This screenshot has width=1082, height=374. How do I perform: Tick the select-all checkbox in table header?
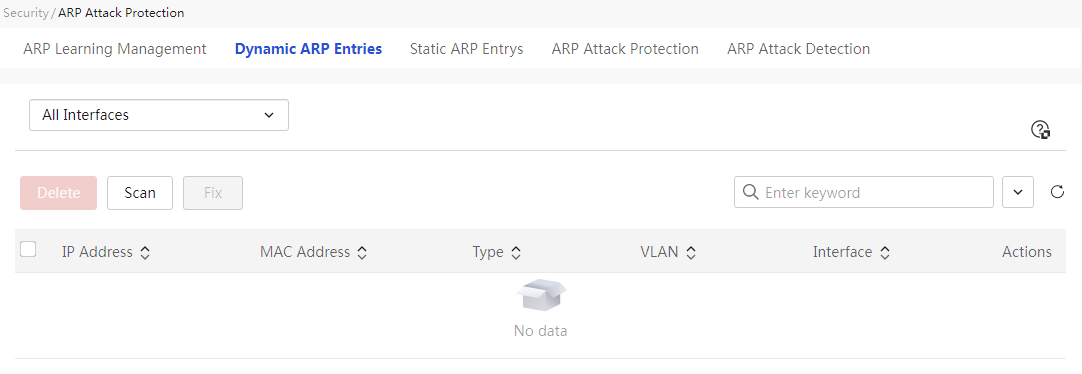[x=28, y=249]
